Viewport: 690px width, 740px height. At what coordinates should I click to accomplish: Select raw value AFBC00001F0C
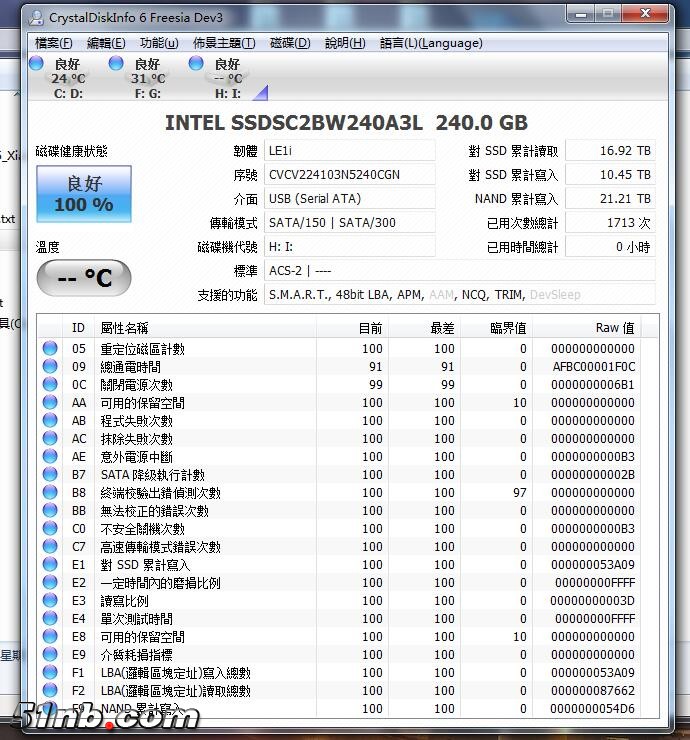click(594, 367)
